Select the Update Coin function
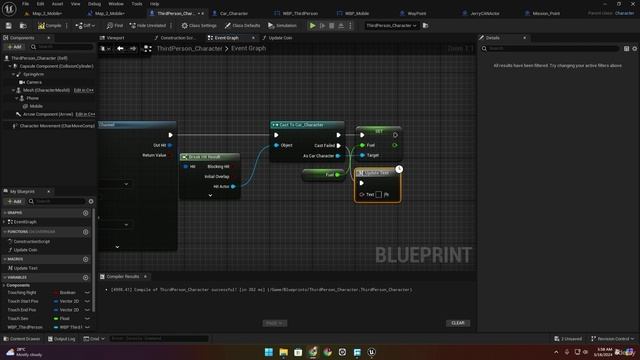 coord(25,250)
